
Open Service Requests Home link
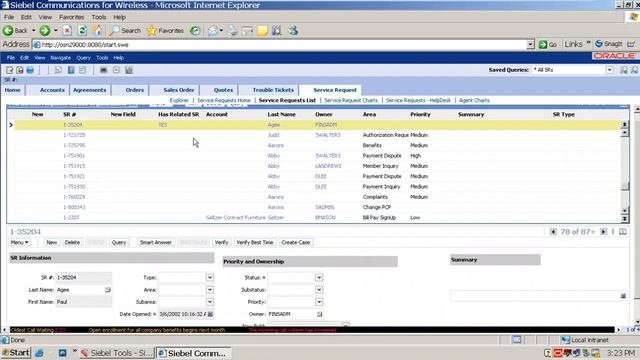point(224,100)
